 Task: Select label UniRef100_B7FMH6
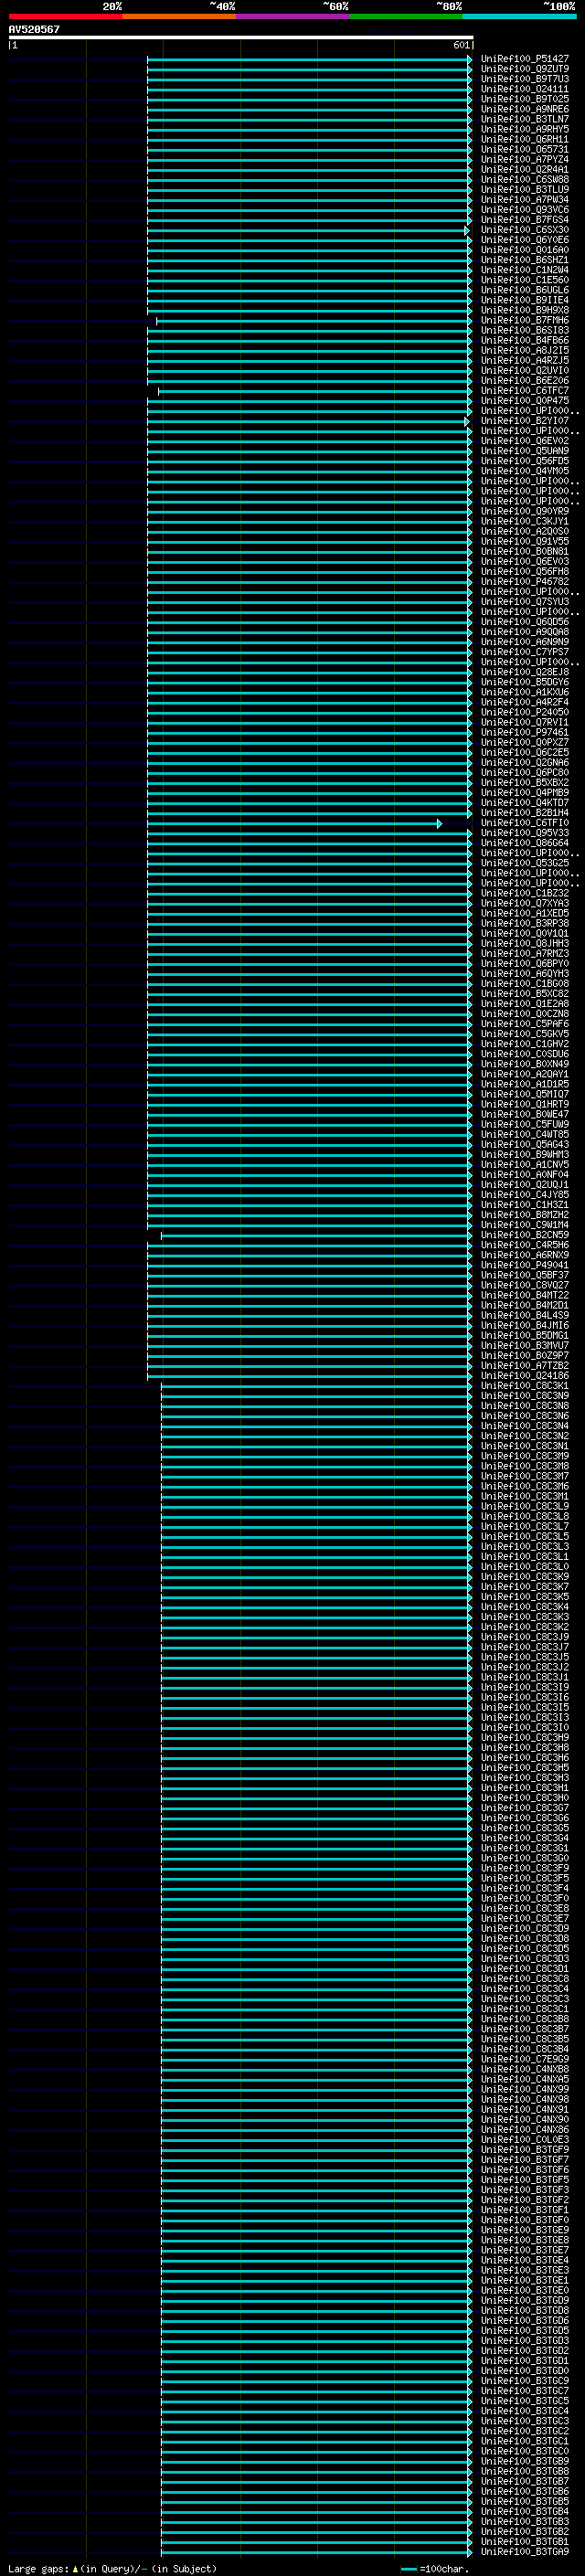(525, 320)
